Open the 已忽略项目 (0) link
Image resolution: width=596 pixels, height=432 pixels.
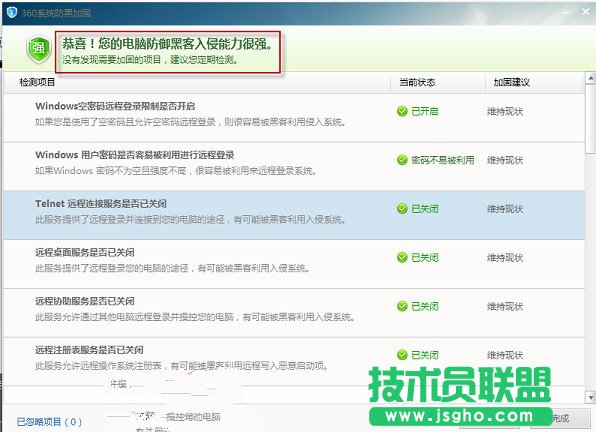click(x=49, y=422)
